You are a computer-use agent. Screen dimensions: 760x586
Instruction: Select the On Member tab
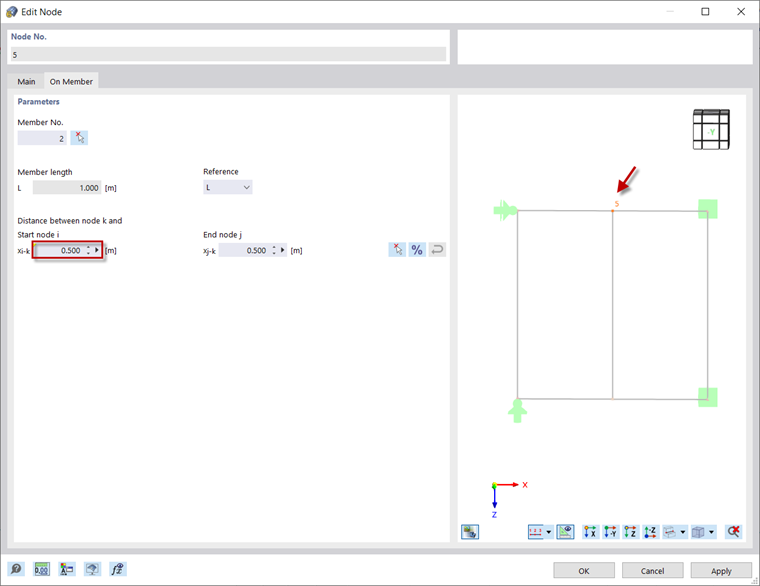pyautogui.click(x=71, y=81)
